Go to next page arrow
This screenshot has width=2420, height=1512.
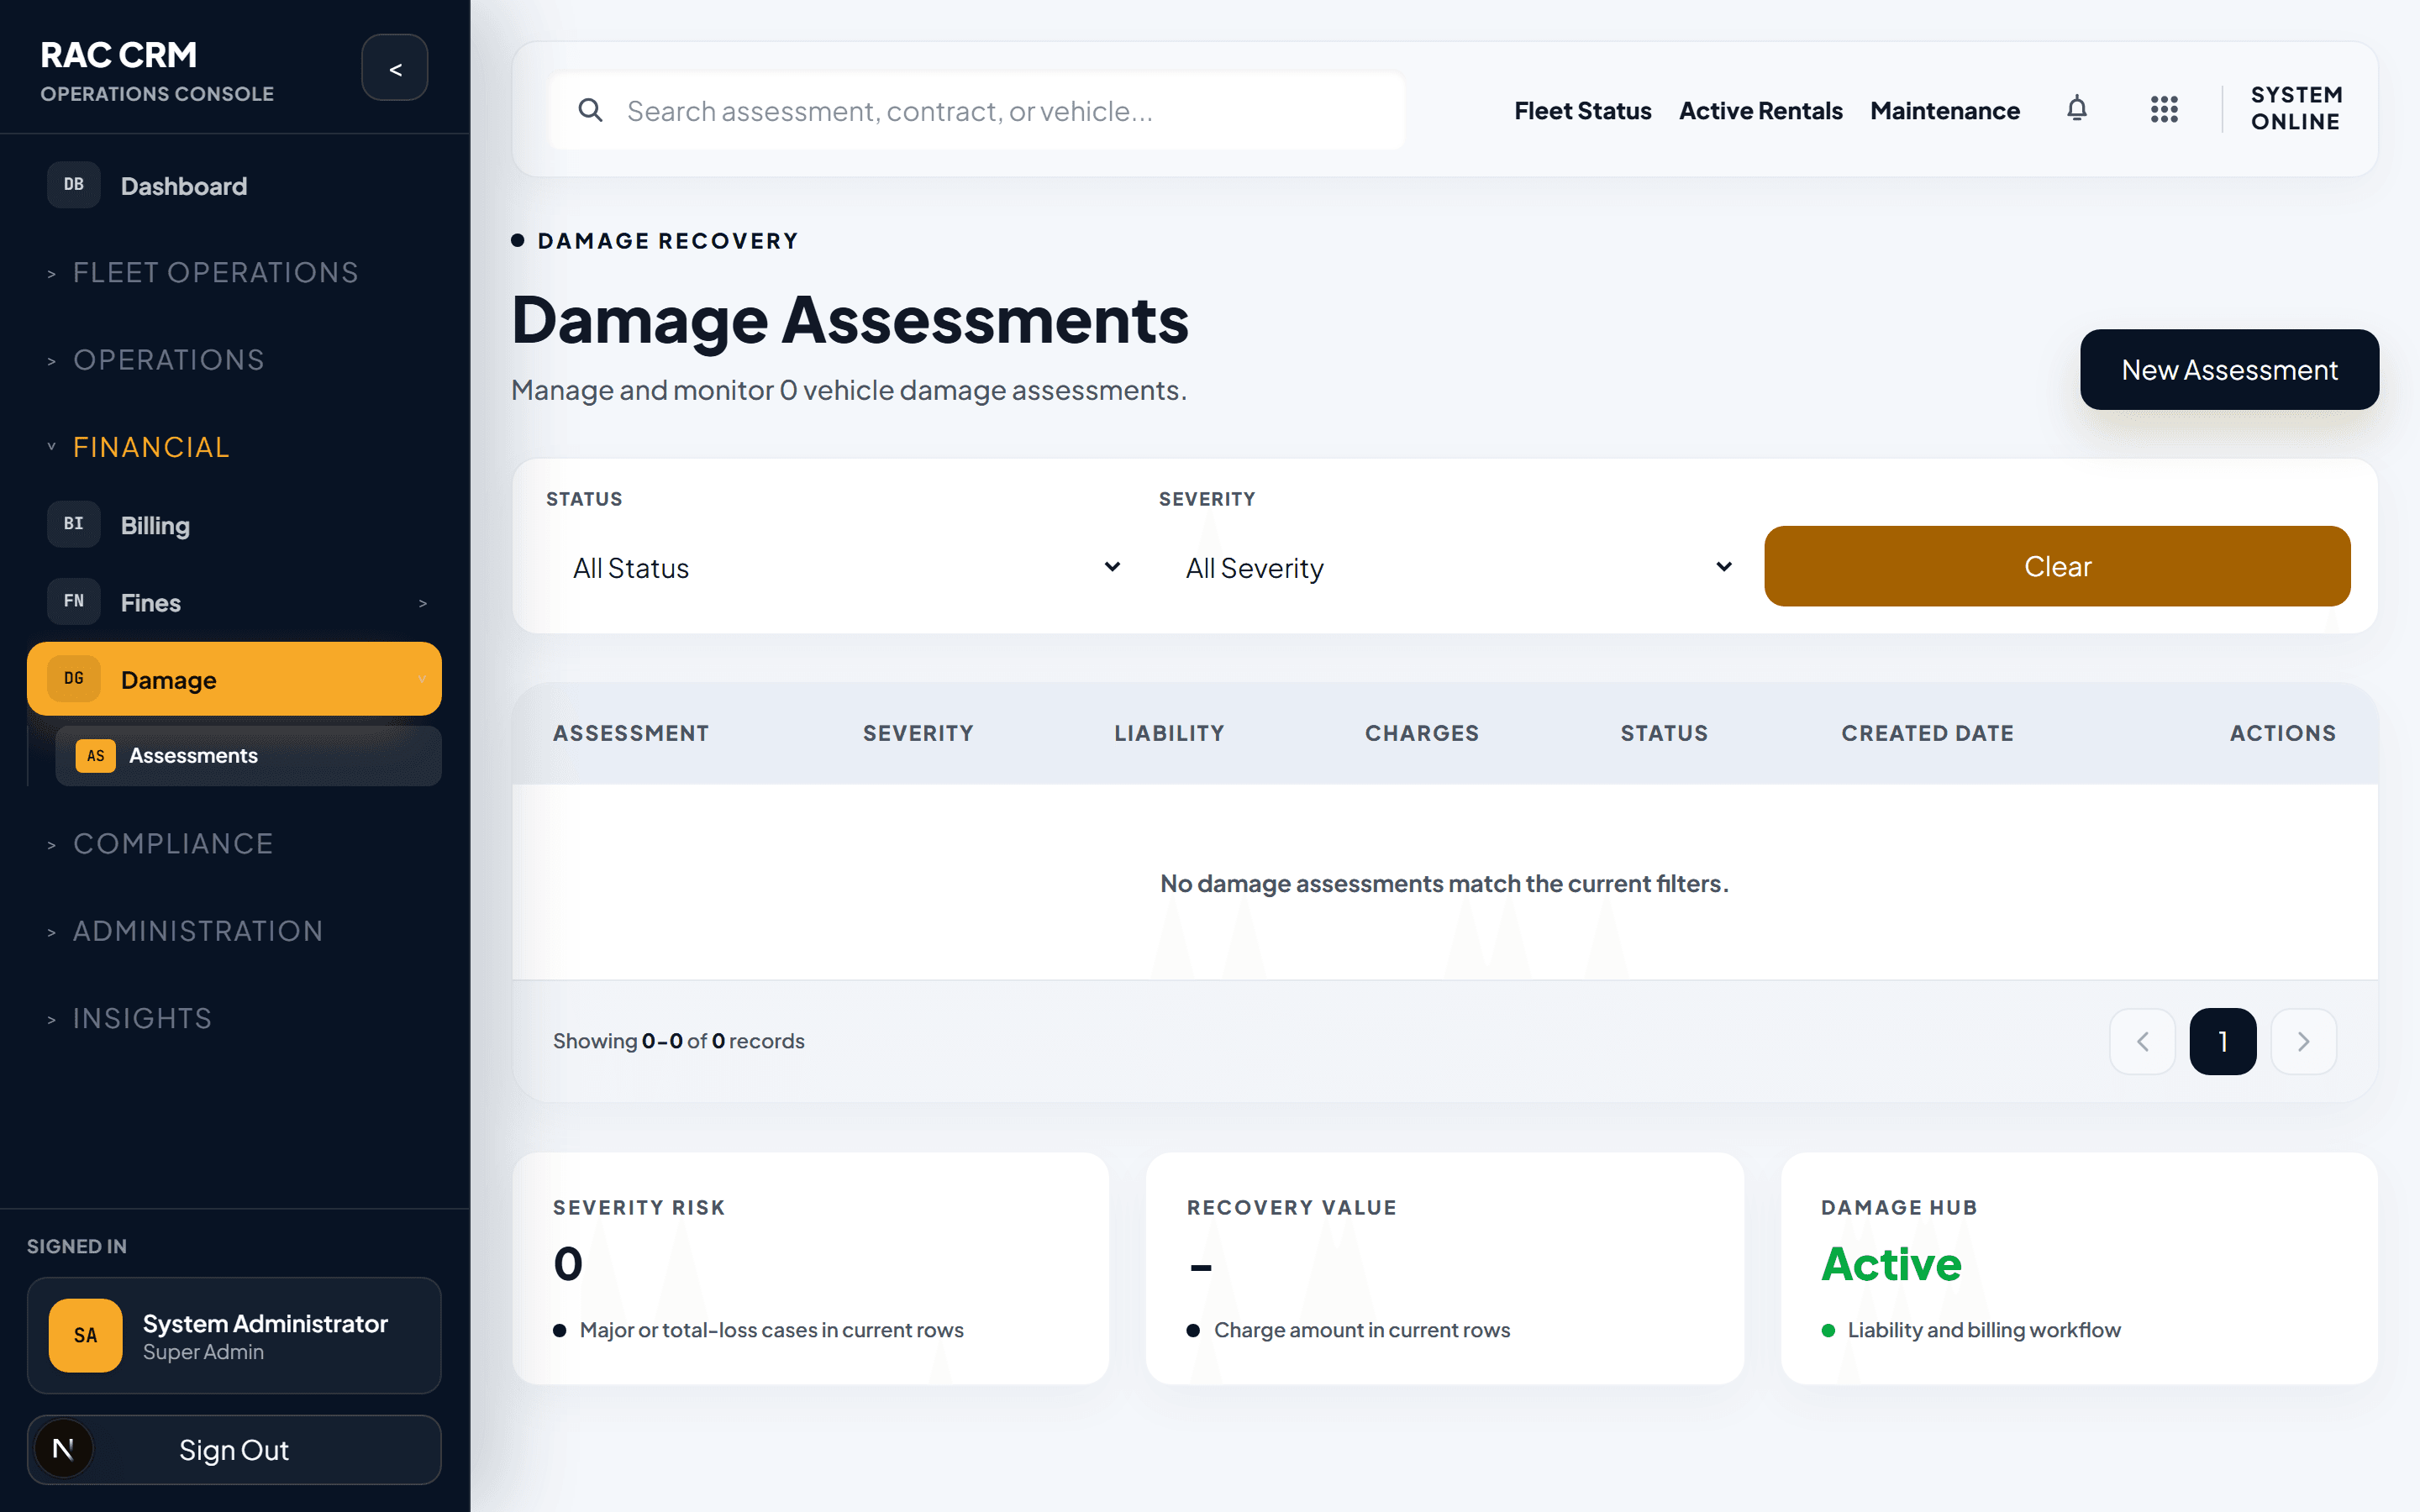2303,1041
